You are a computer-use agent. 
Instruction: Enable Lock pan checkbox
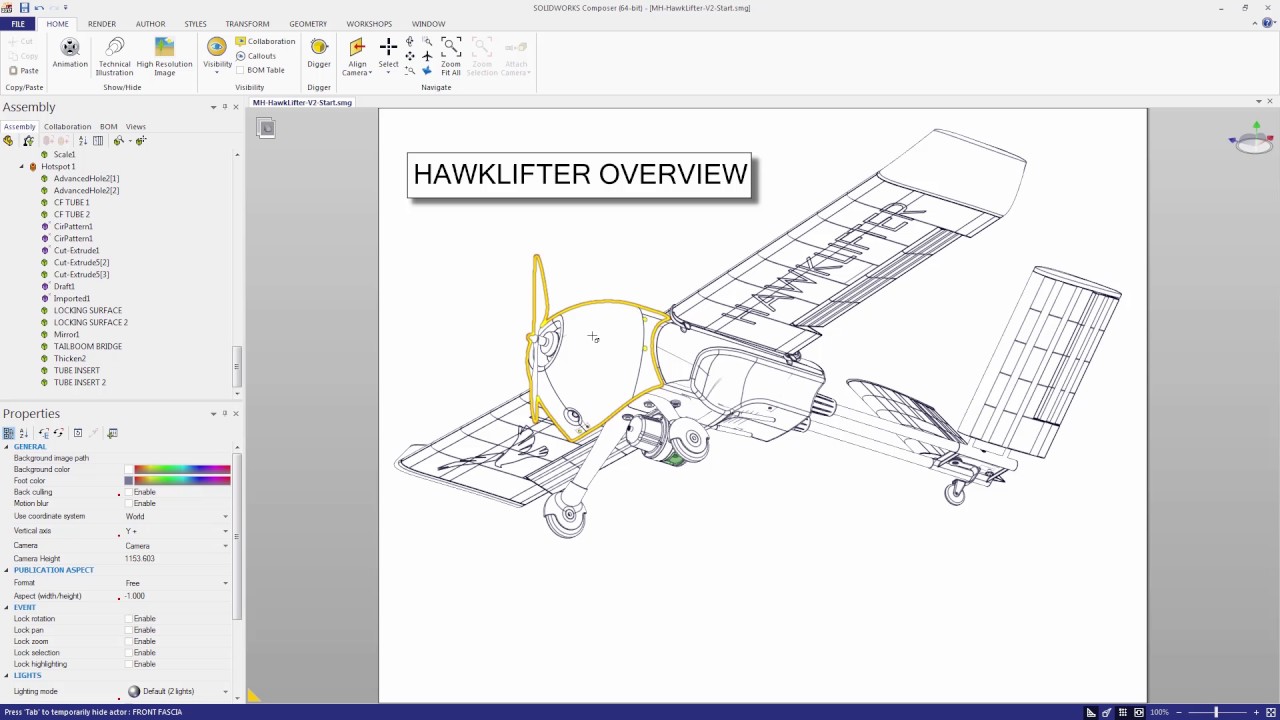click(x=129, y=630)
